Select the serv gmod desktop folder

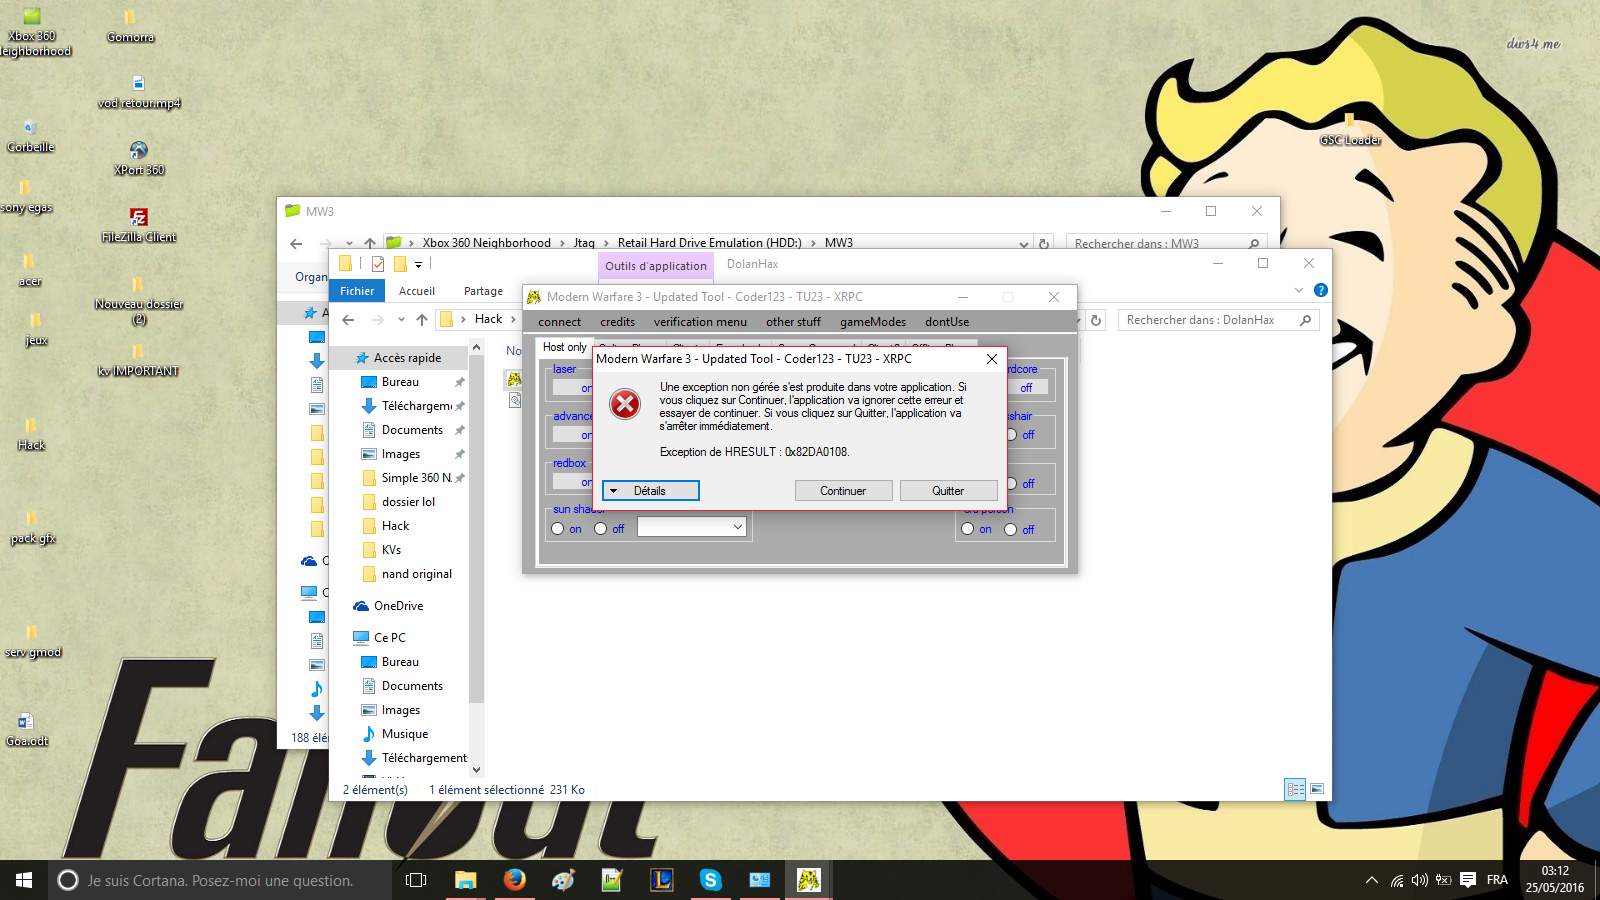[32, 641]
